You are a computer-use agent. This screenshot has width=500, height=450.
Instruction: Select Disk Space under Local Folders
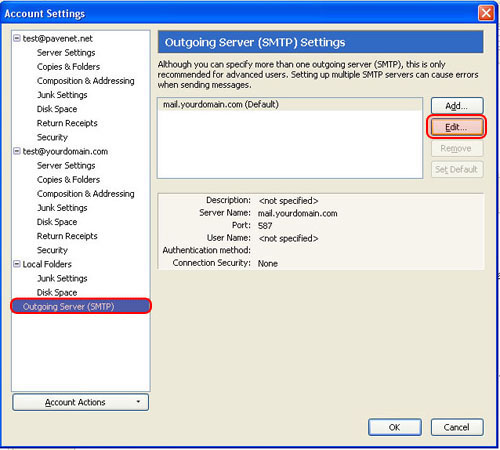tap(57, 292)
